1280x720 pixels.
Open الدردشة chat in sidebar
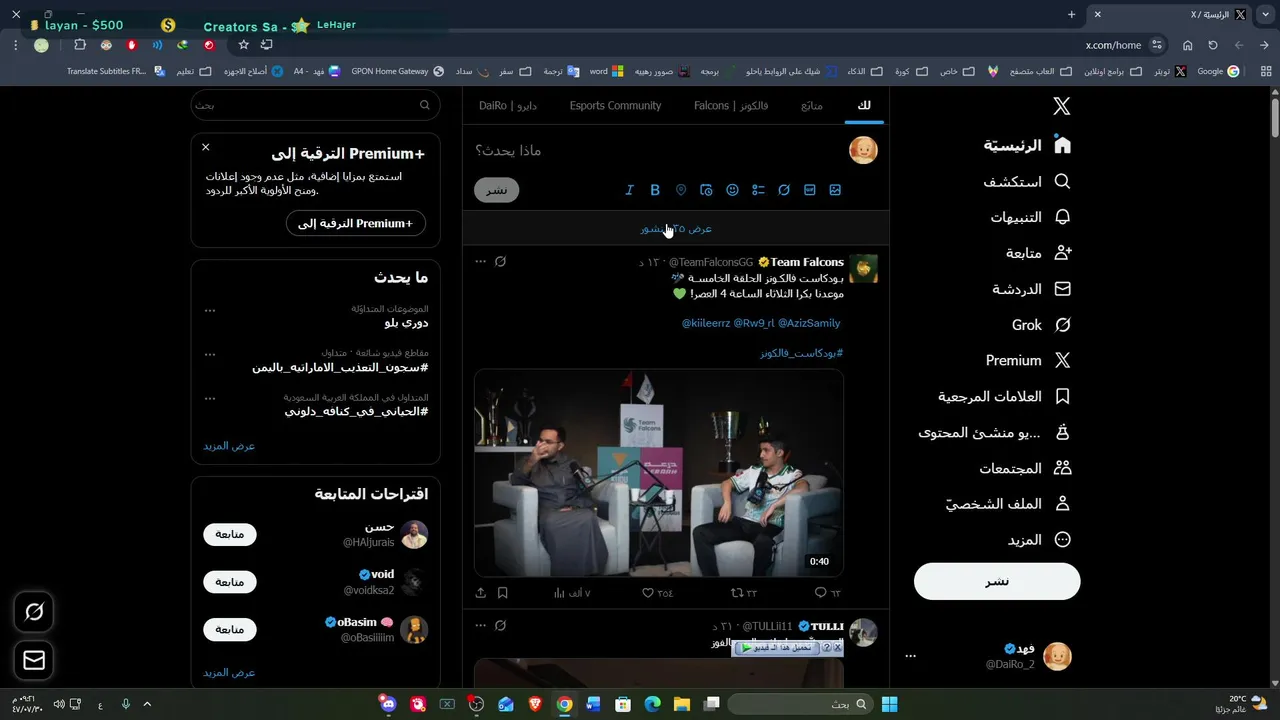1032,289
